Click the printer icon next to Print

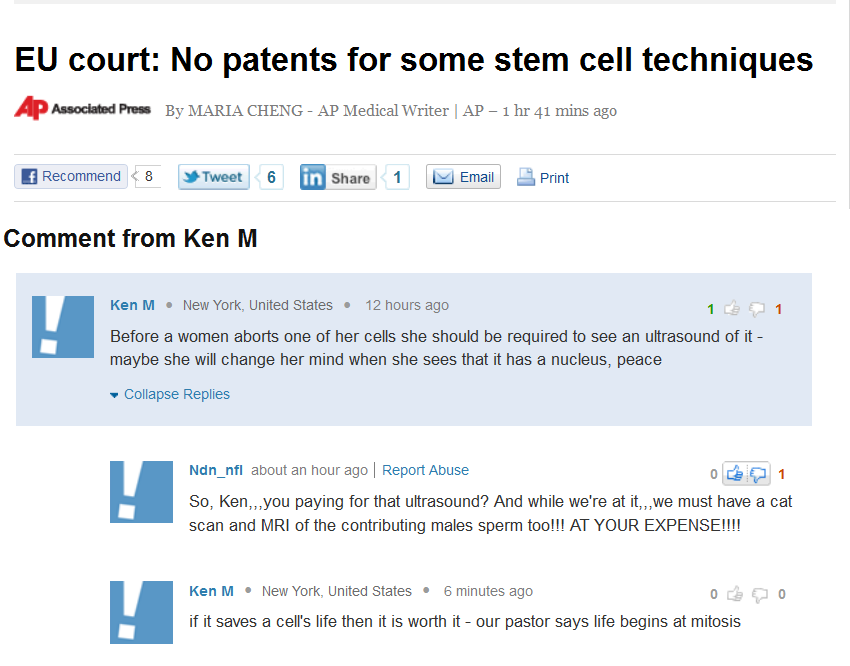coord(524,176)
